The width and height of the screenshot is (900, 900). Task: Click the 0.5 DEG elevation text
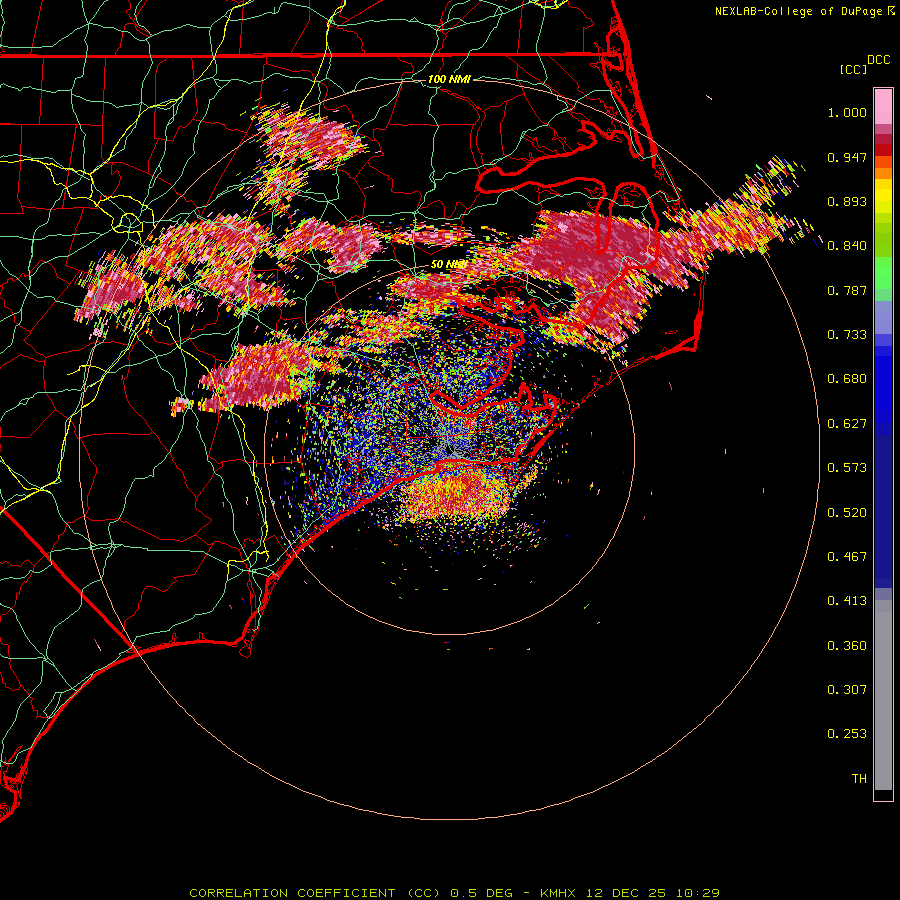point(481,893)
